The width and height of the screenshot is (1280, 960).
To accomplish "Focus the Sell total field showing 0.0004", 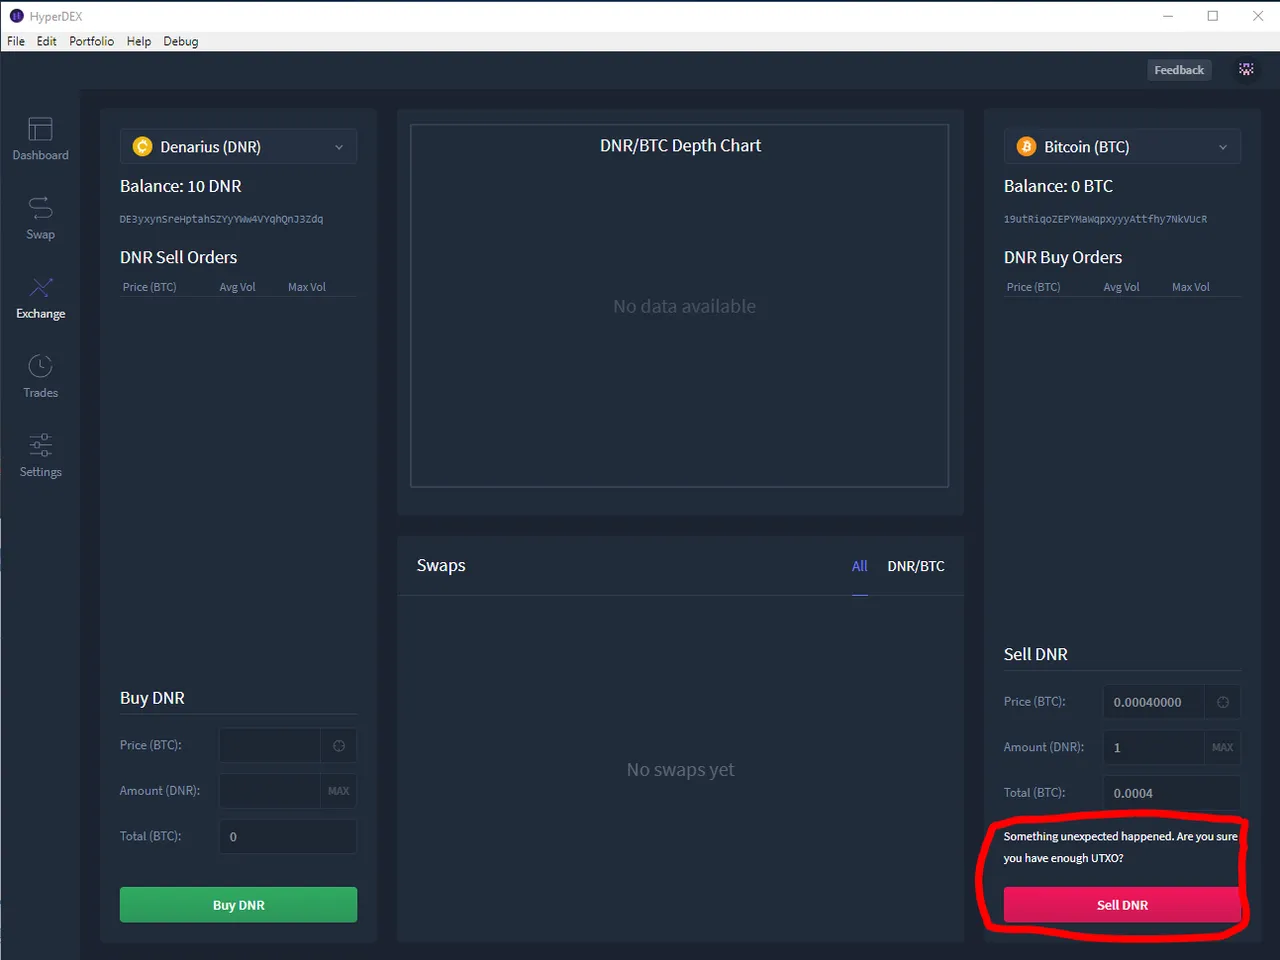I will [x=1172, y=793].
